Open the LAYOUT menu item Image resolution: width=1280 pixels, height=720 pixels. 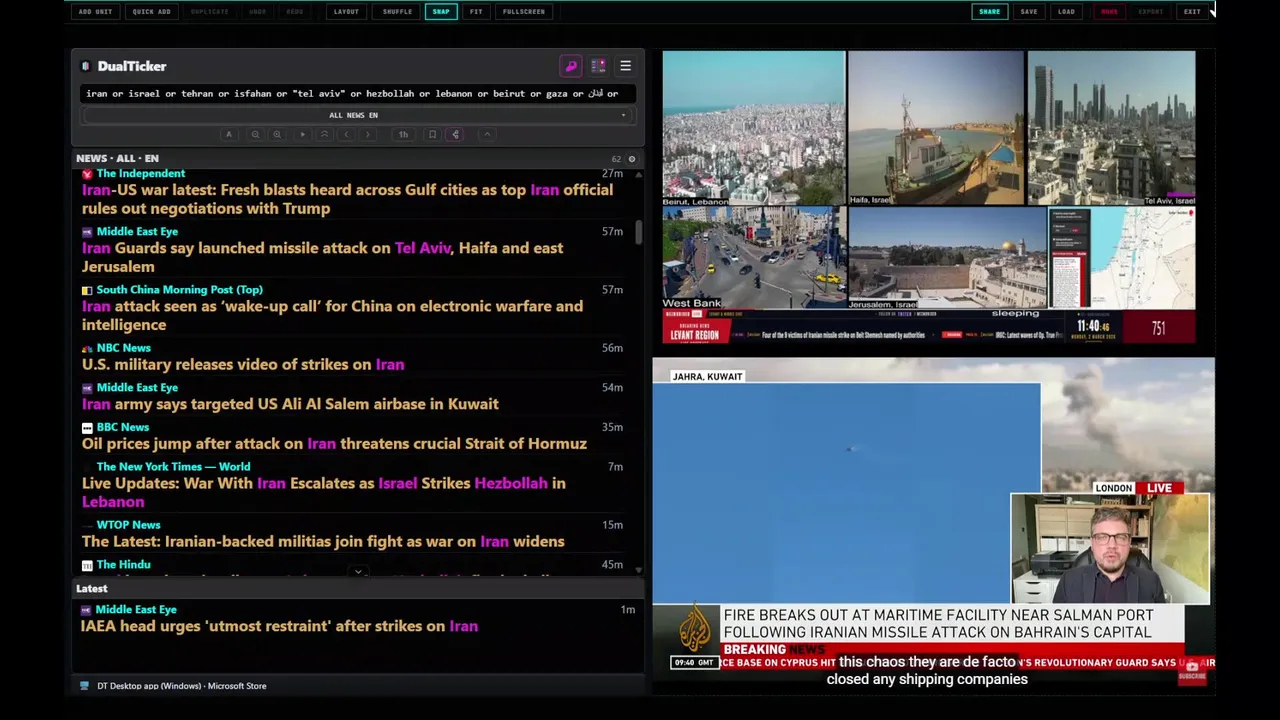[x=346, y=12]
